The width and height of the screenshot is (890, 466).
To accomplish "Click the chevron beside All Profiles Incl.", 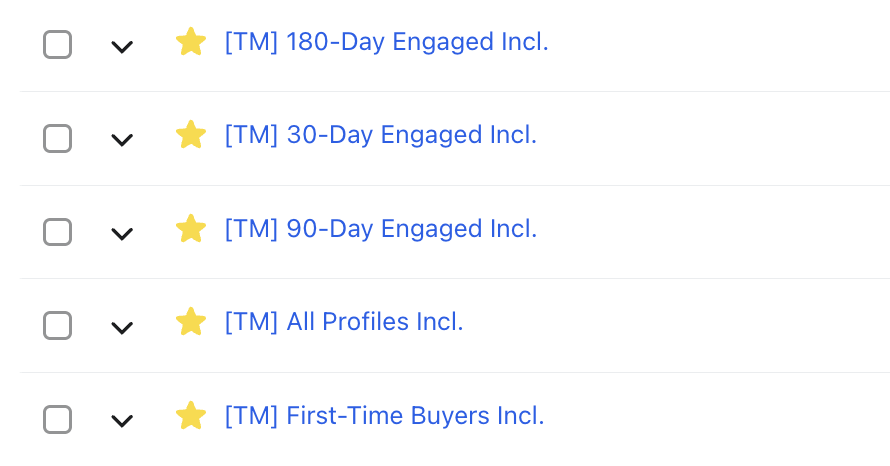I will click(122, 327).
